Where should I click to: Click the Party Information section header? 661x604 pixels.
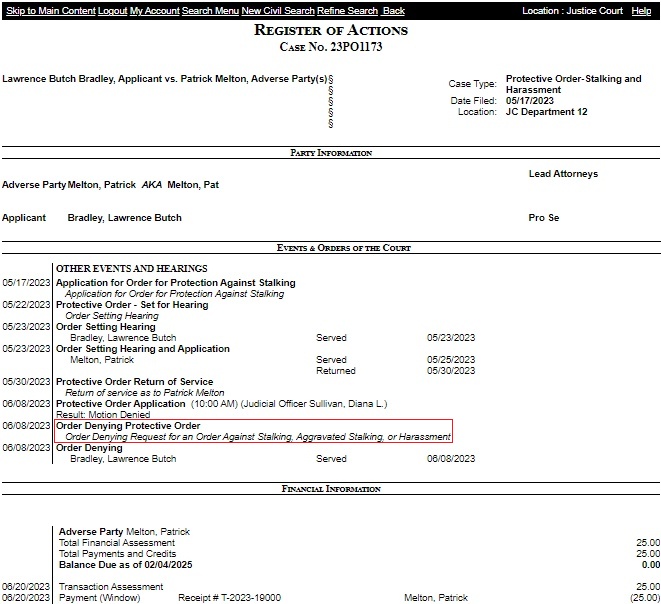331,153
